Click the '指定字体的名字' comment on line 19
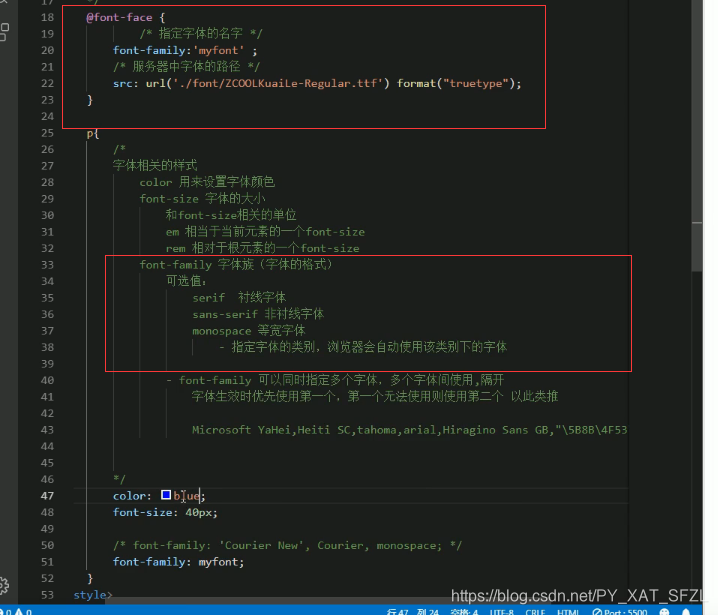The height and width of the screenshot is (615, 718). [201, 33]
